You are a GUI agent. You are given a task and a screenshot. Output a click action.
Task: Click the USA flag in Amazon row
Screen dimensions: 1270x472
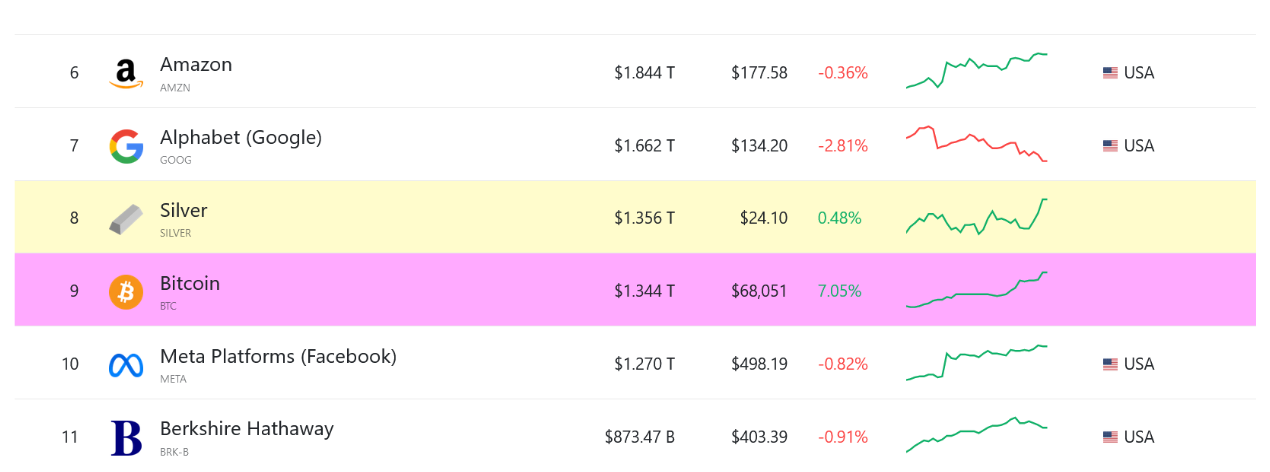[x=1110, y=73]
